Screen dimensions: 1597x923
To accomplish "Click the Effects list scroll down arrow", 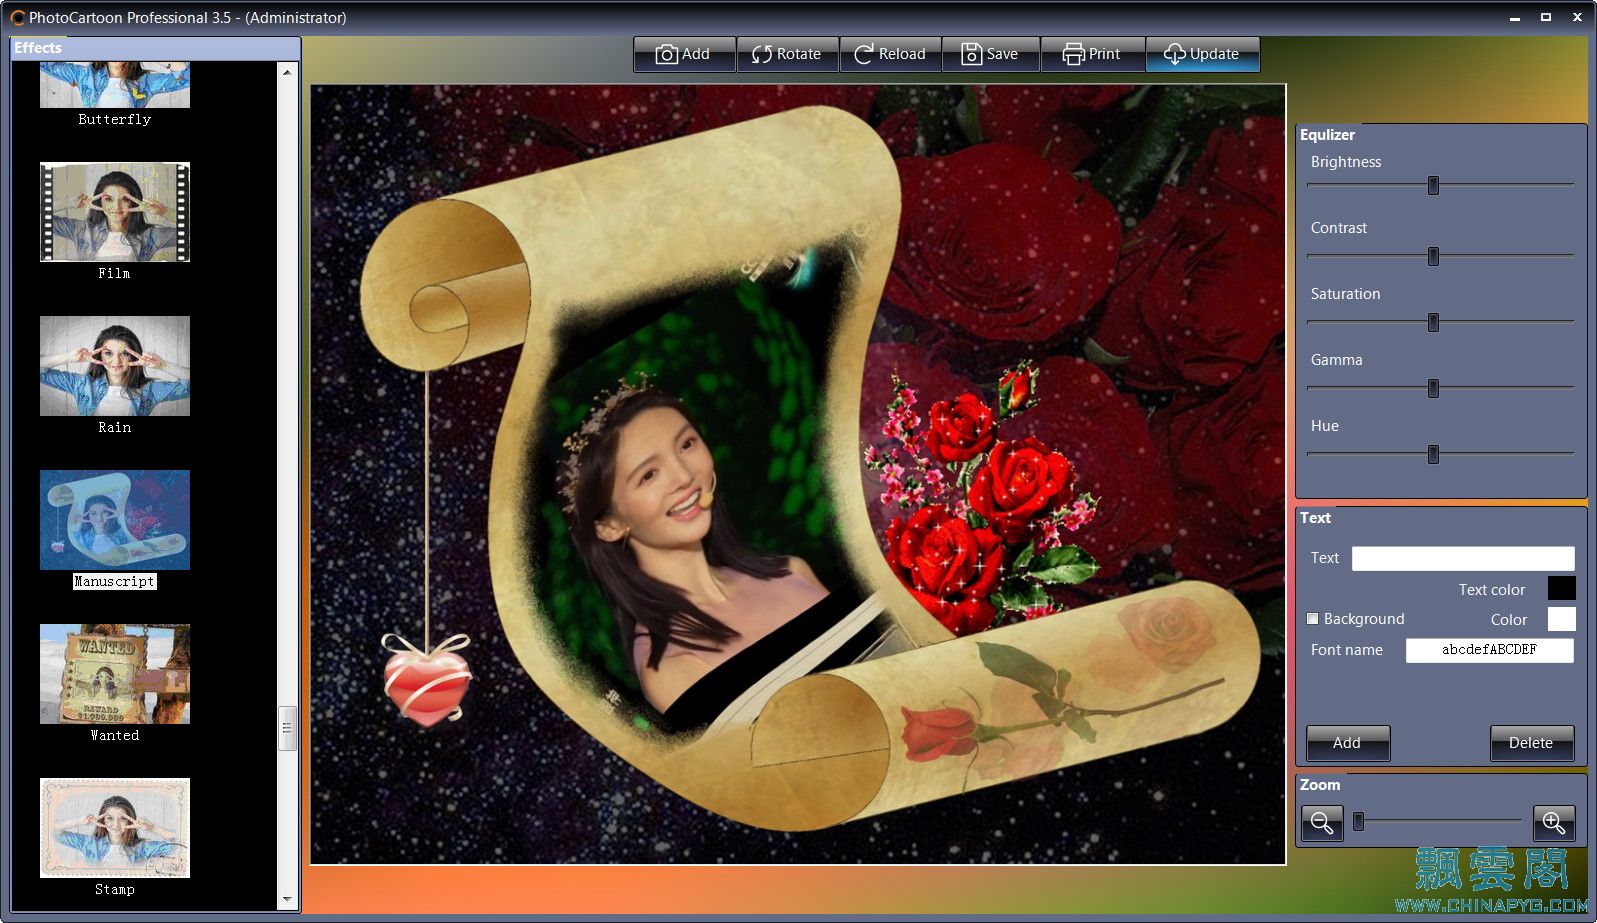I will click(x=287, y=899).
